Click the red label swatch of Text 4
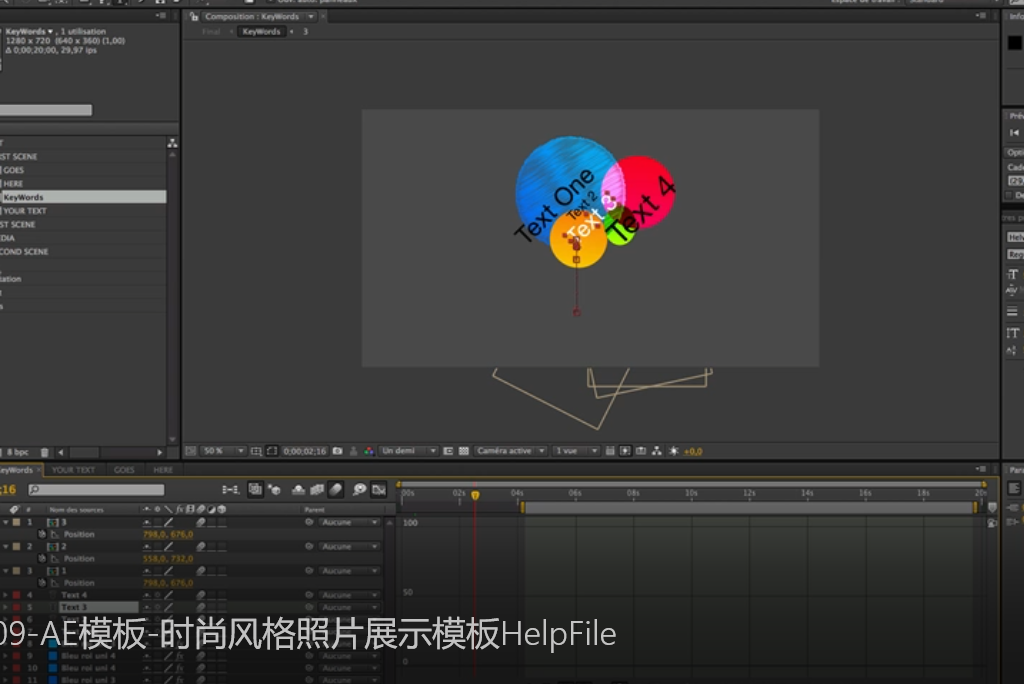1024x684 pixels. pyautogui.click(x=16, y=595)
